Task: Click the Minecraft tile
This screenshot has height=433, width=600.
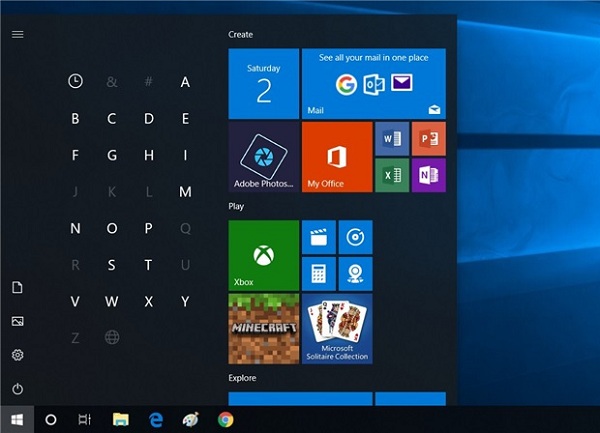Action: click(264, 328)
